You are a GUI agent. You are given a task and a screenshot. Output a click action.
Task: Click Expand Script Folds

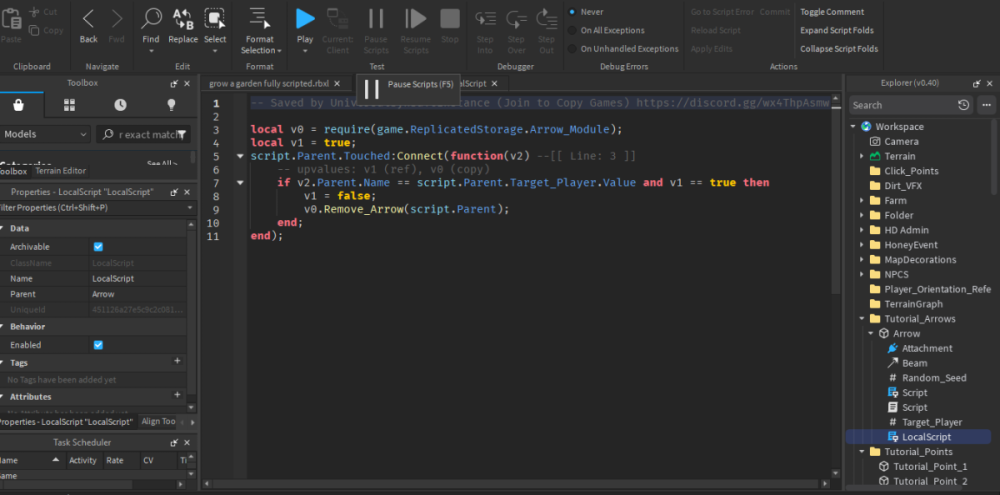[x=837, y=30]
